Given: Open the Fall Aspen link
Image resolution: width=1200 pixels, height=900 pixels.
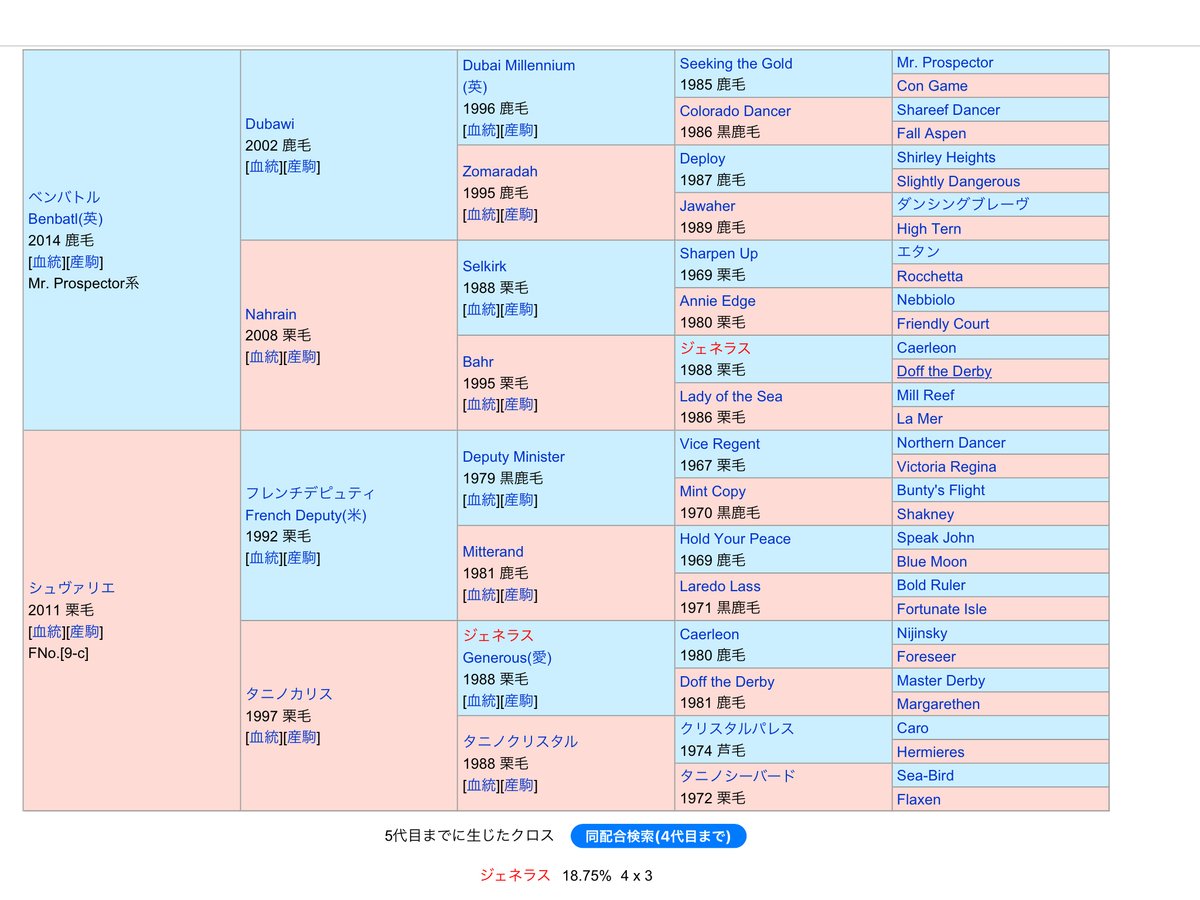Looking at the screenshot, I should click(931, 134).
